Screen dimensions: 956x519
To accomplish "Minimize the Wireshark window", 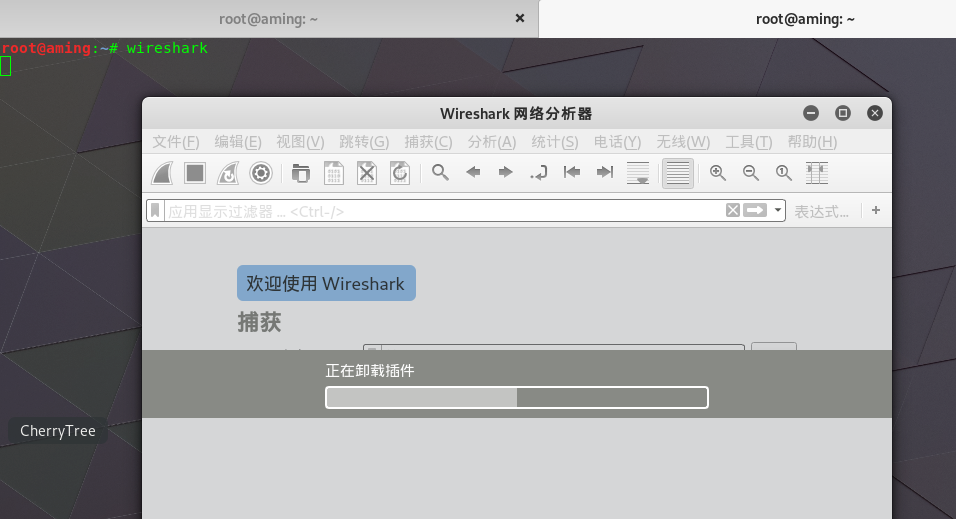I will pyautogui.click(x=811, y=113).
